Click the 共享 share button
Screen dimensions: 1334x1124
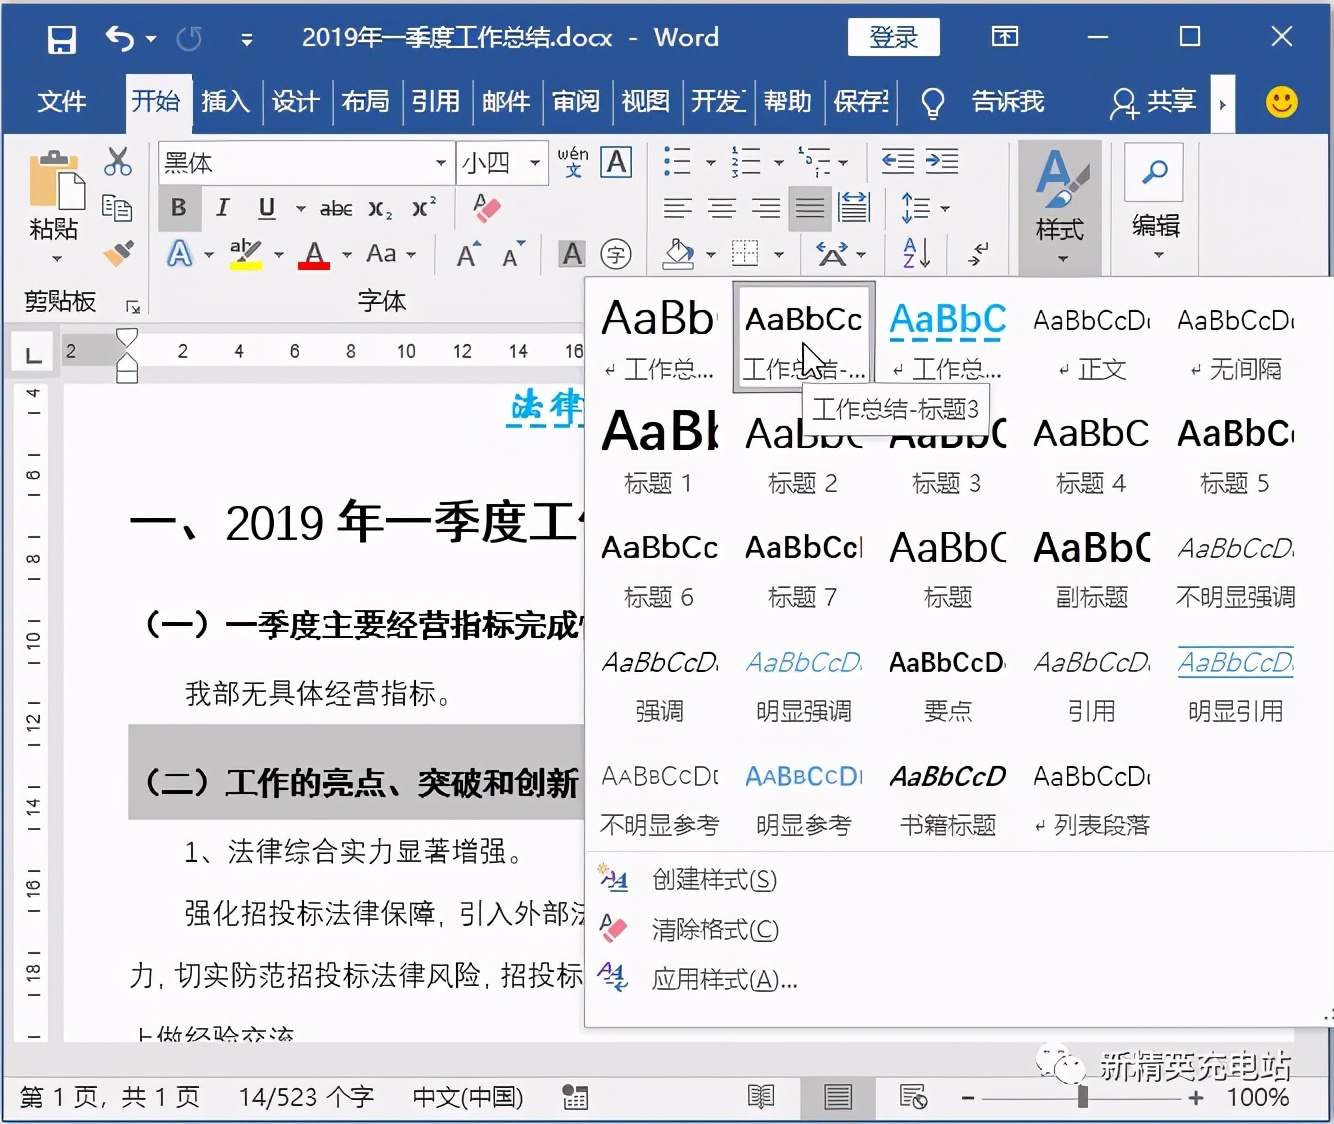pyautogui.click(x=1153, y=101)
